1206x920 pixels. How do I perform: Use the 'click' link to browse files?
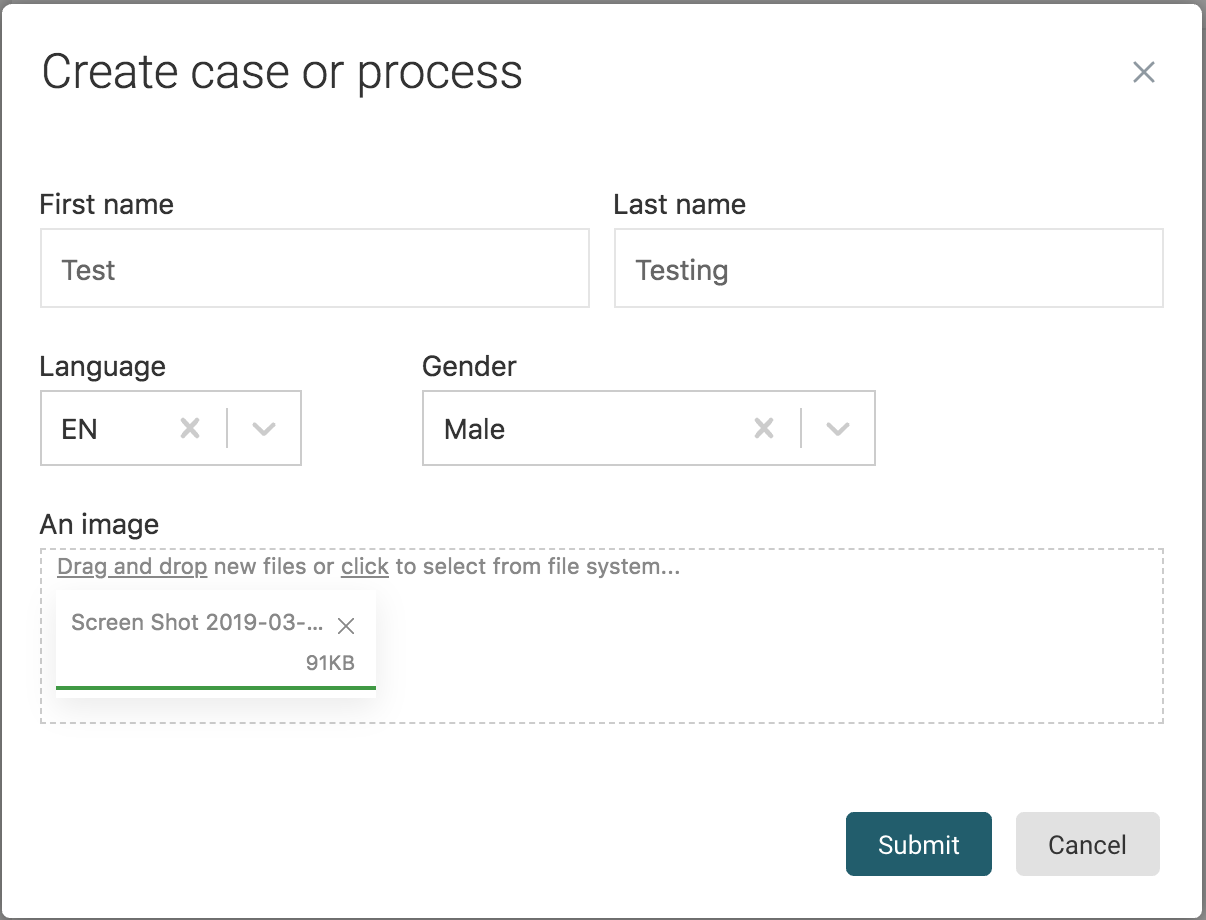point(364,567)
